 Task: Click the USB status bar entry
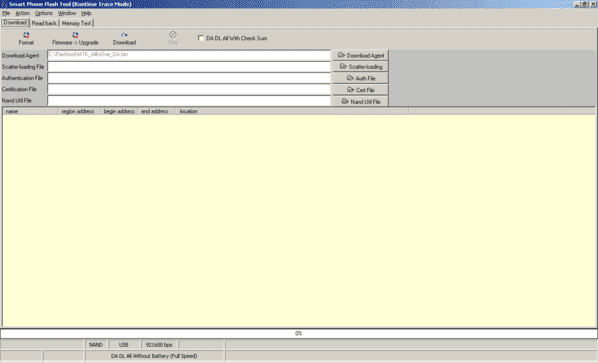point(124,345)
